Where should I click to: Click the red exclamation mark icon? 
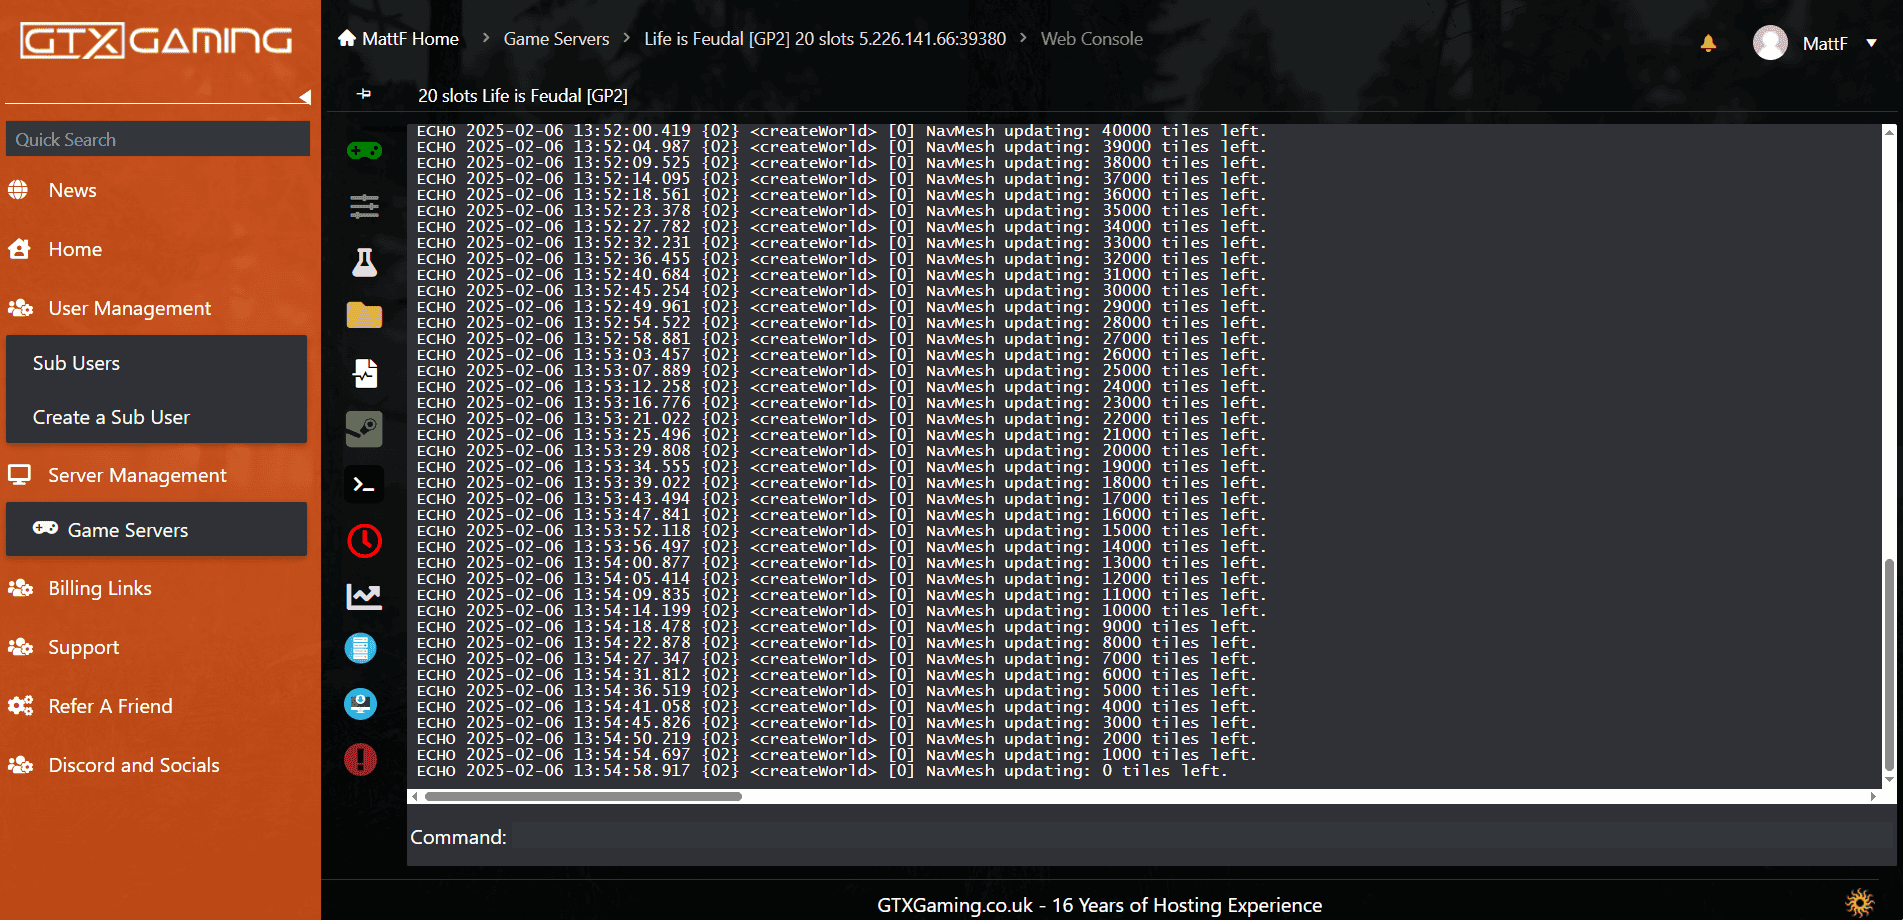click(361, 760)
